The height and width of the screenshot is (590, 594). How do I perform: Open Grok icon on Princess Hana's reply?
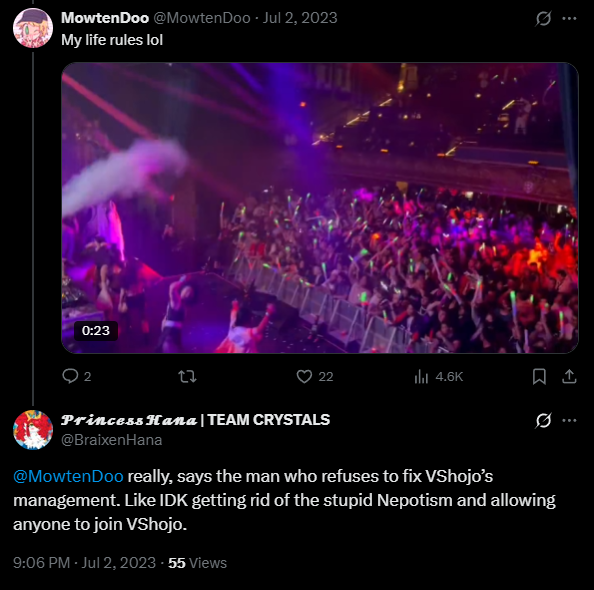[543, 420]
